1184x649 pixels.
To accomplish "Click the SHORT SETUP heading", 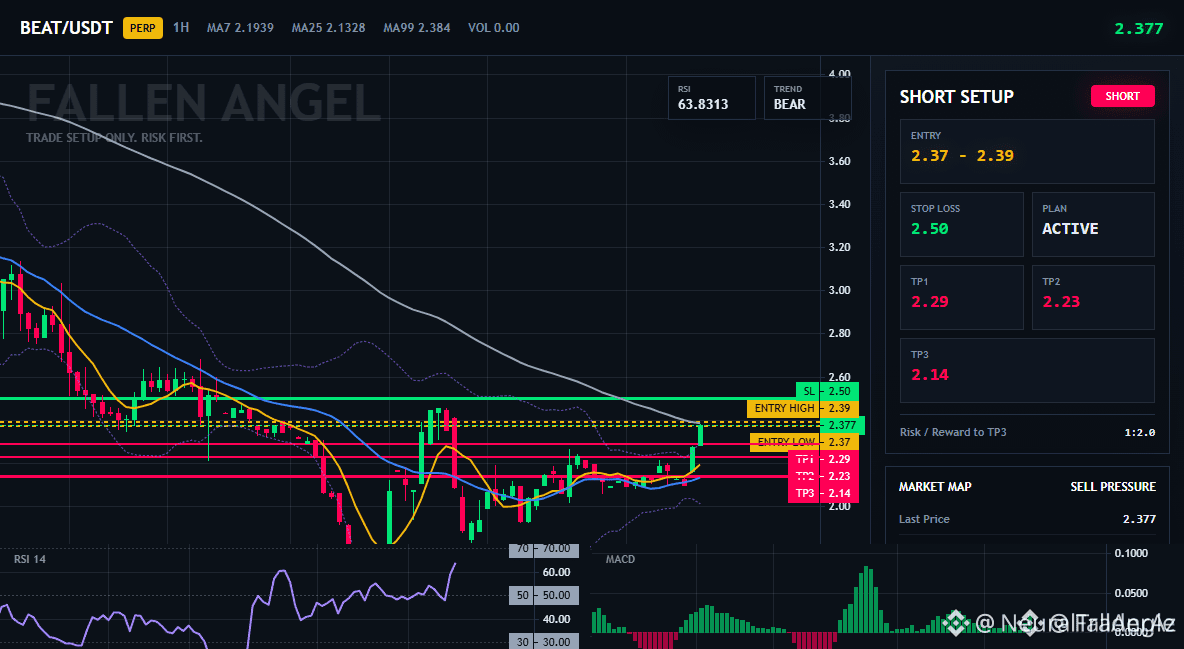I will (957, 97).
